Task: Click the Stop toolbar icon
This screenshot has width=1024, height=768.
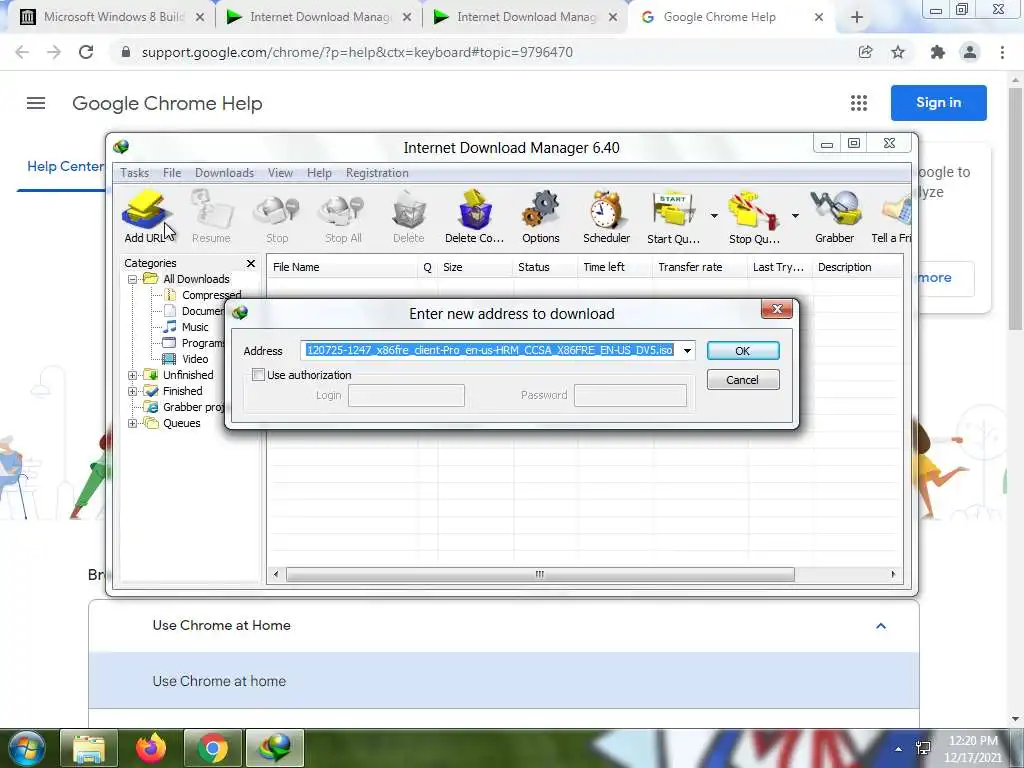Action: (277, 217)
